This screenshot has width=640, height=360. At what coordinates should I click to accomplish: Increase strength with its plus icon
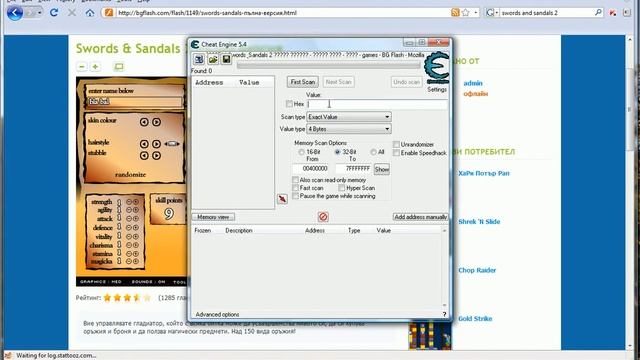point(136,202)
